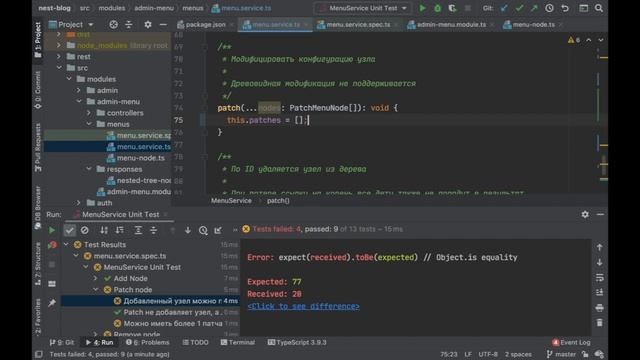The image size is (640, 360).
Task: Rerun tests in Run panel
Action: (52, 230)
